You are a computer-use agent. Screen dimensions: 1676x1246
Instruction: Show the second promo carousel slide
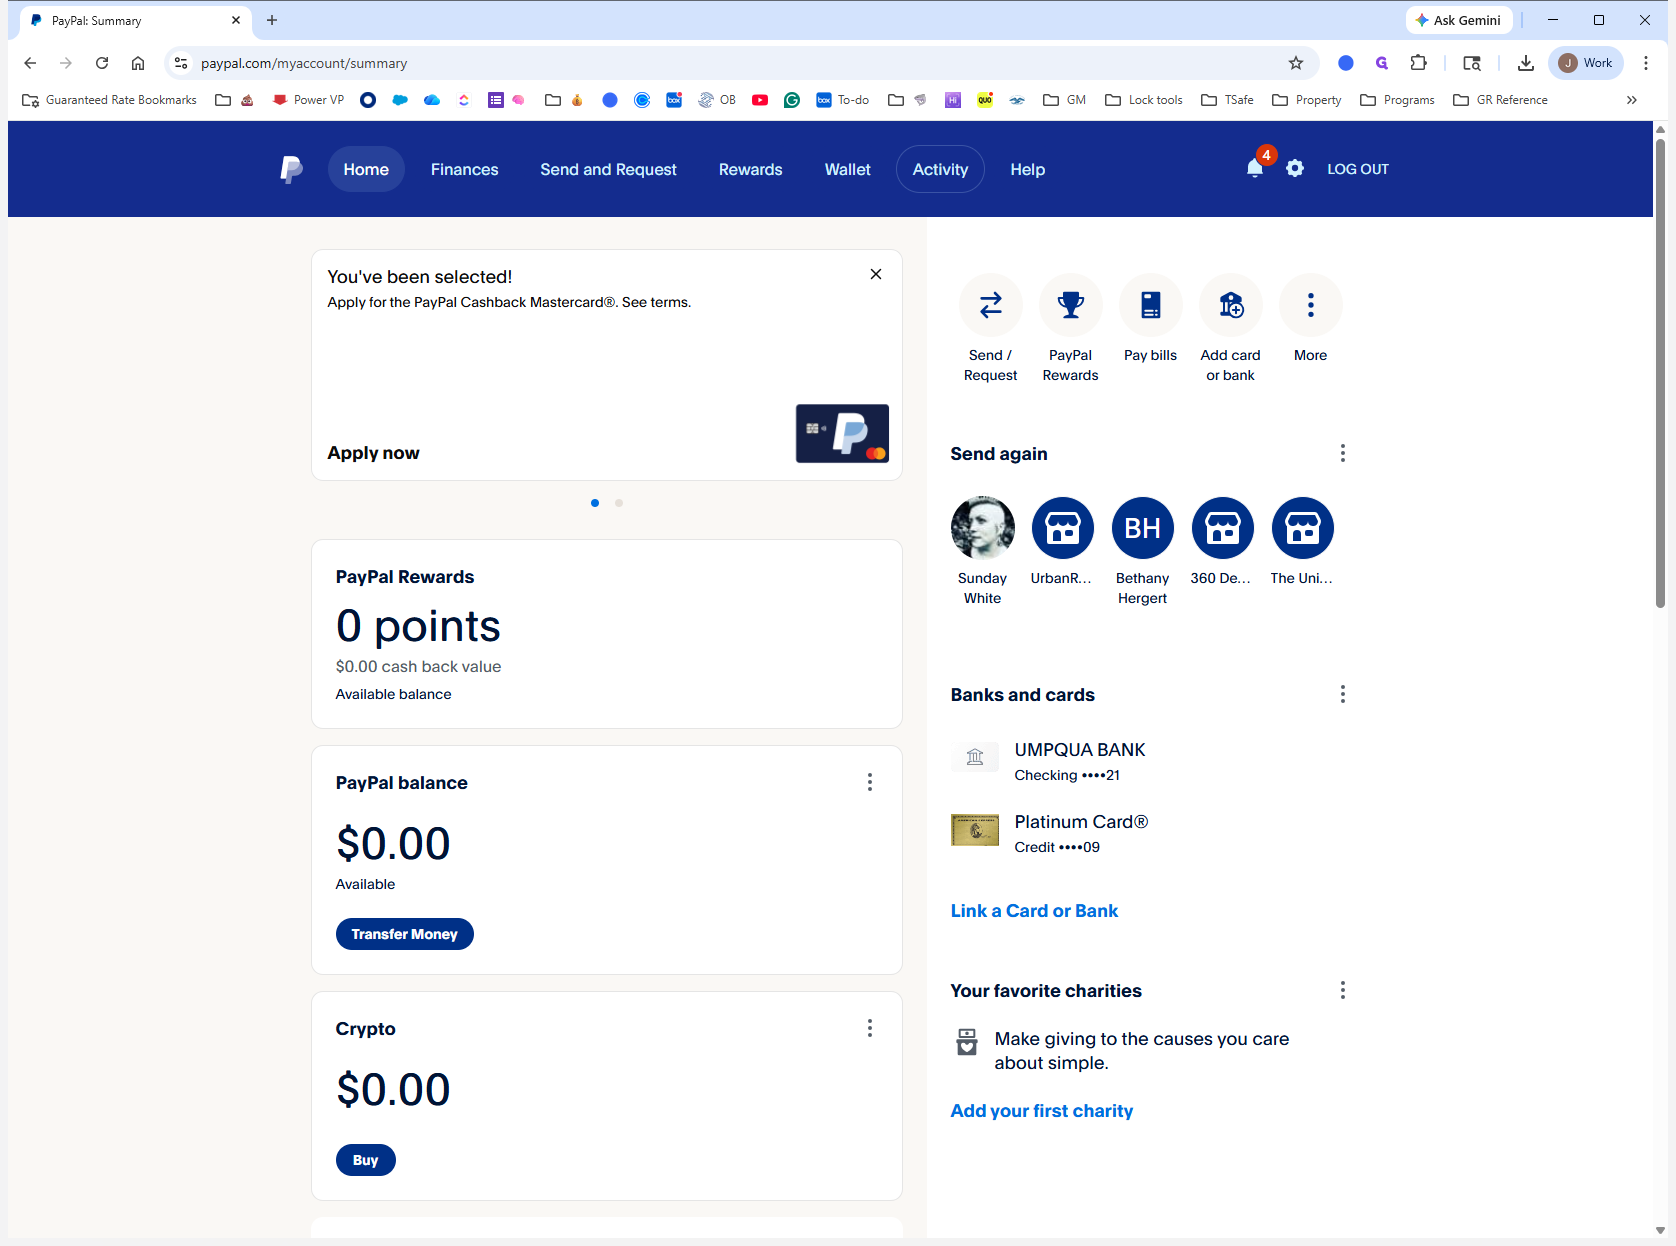pyautogui.click(x=619, y=503)
